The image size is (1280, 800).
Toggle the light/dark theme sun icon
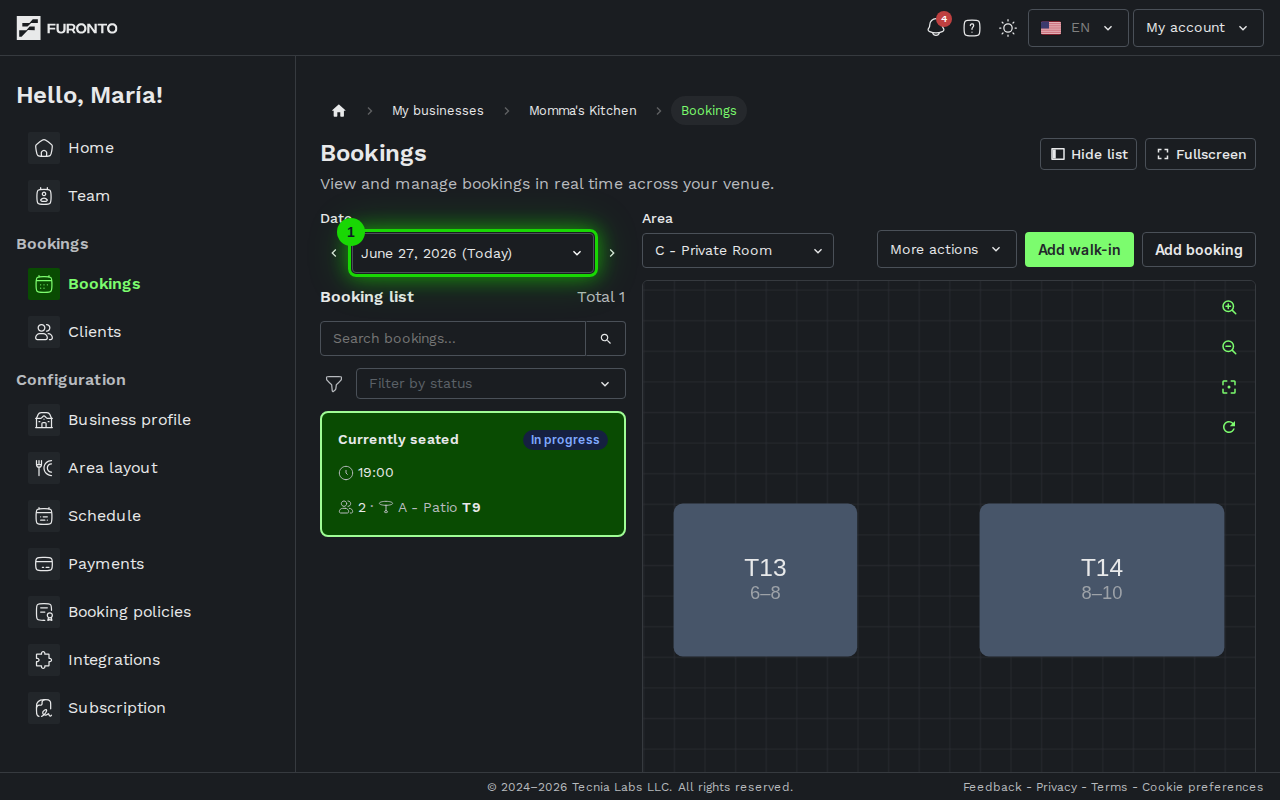pyautogui.click(x=1008, y=28)
